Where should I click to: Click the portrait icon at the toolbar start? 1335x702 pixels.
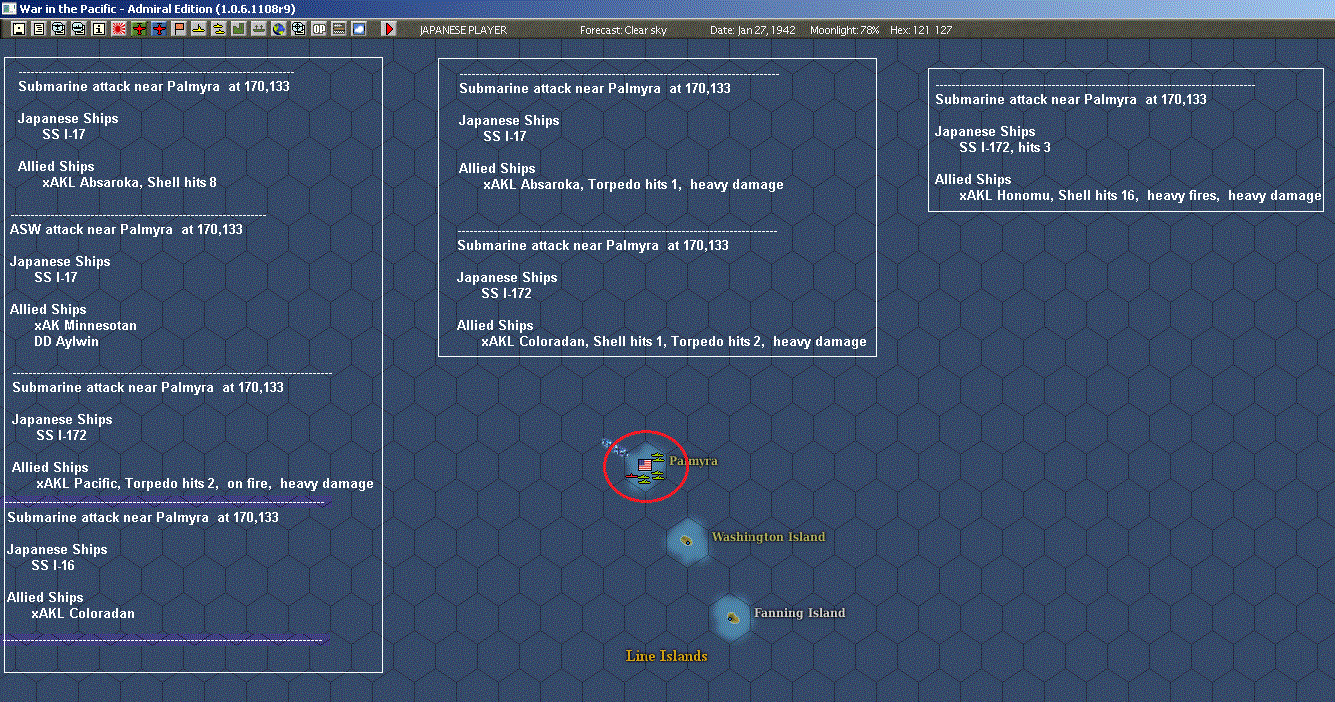pyautogui.click(x=19, y=29)
